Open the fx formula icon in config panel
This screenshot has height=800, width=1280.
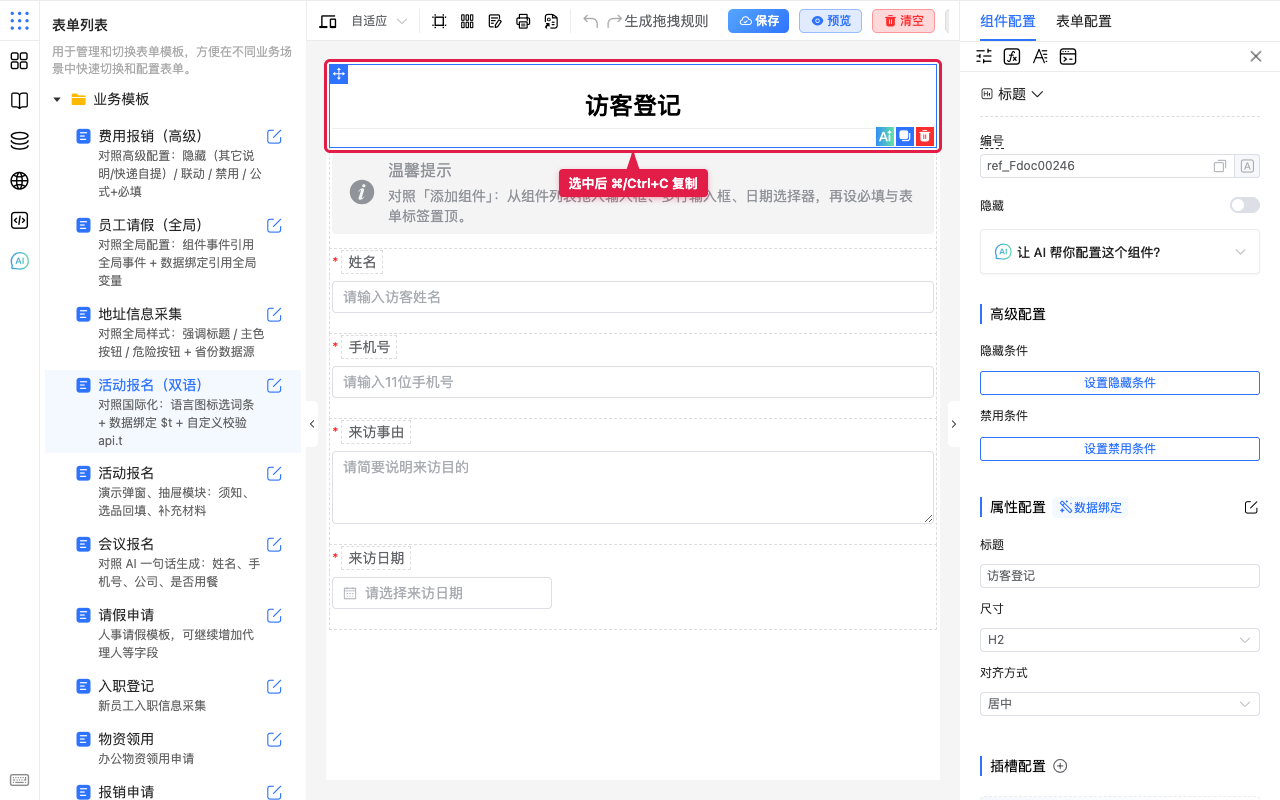pos(1012,56)
